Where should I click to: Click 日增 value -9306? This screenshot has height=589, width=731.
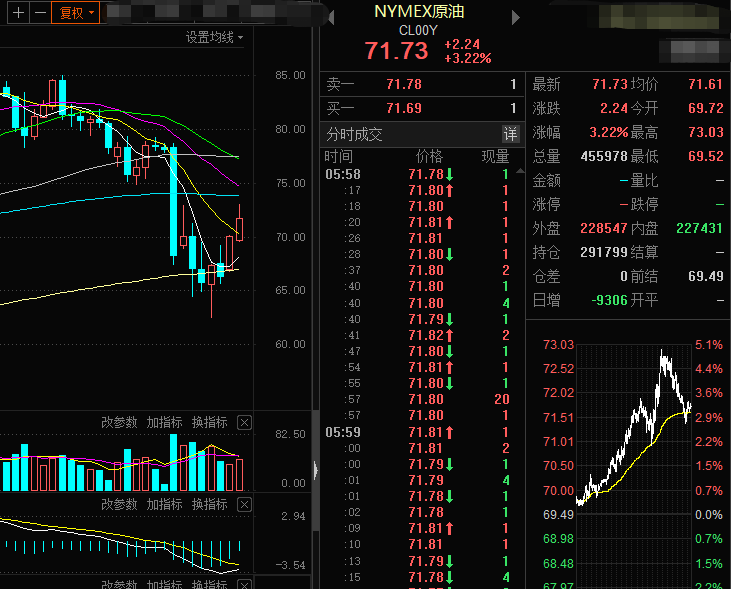[610, 300]
